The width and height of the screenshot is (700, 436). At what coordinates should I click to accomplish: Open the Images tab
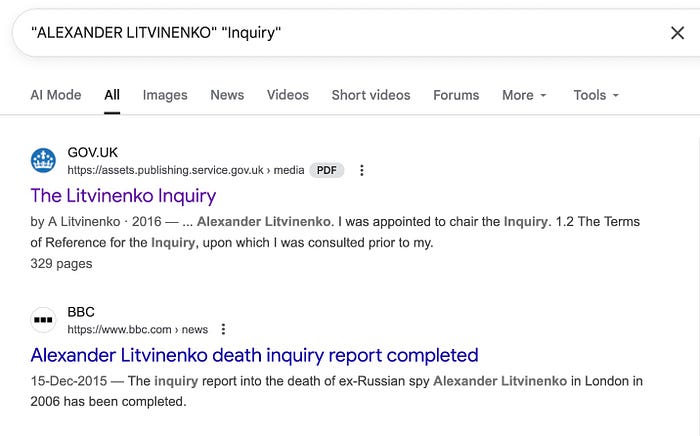point(165,95)
